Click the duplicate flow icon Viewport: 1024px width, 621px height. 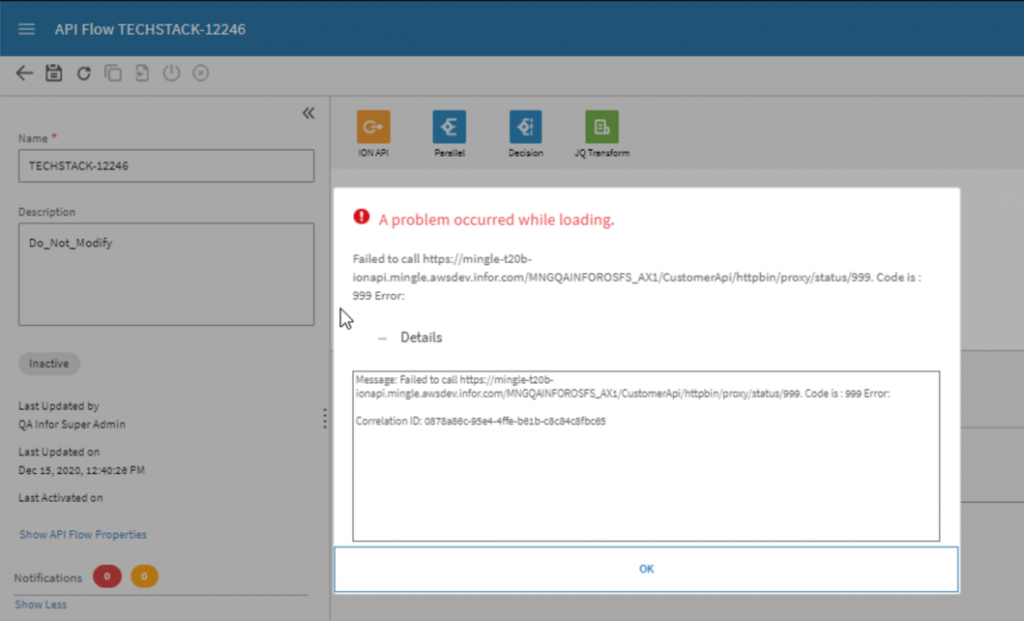pyautogui.click(x=113, y=73)
